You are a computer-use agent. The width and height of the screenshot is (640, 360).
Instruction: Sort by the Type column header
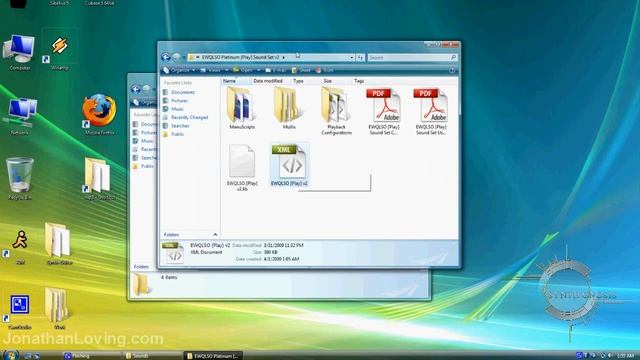tap(306, 81)
